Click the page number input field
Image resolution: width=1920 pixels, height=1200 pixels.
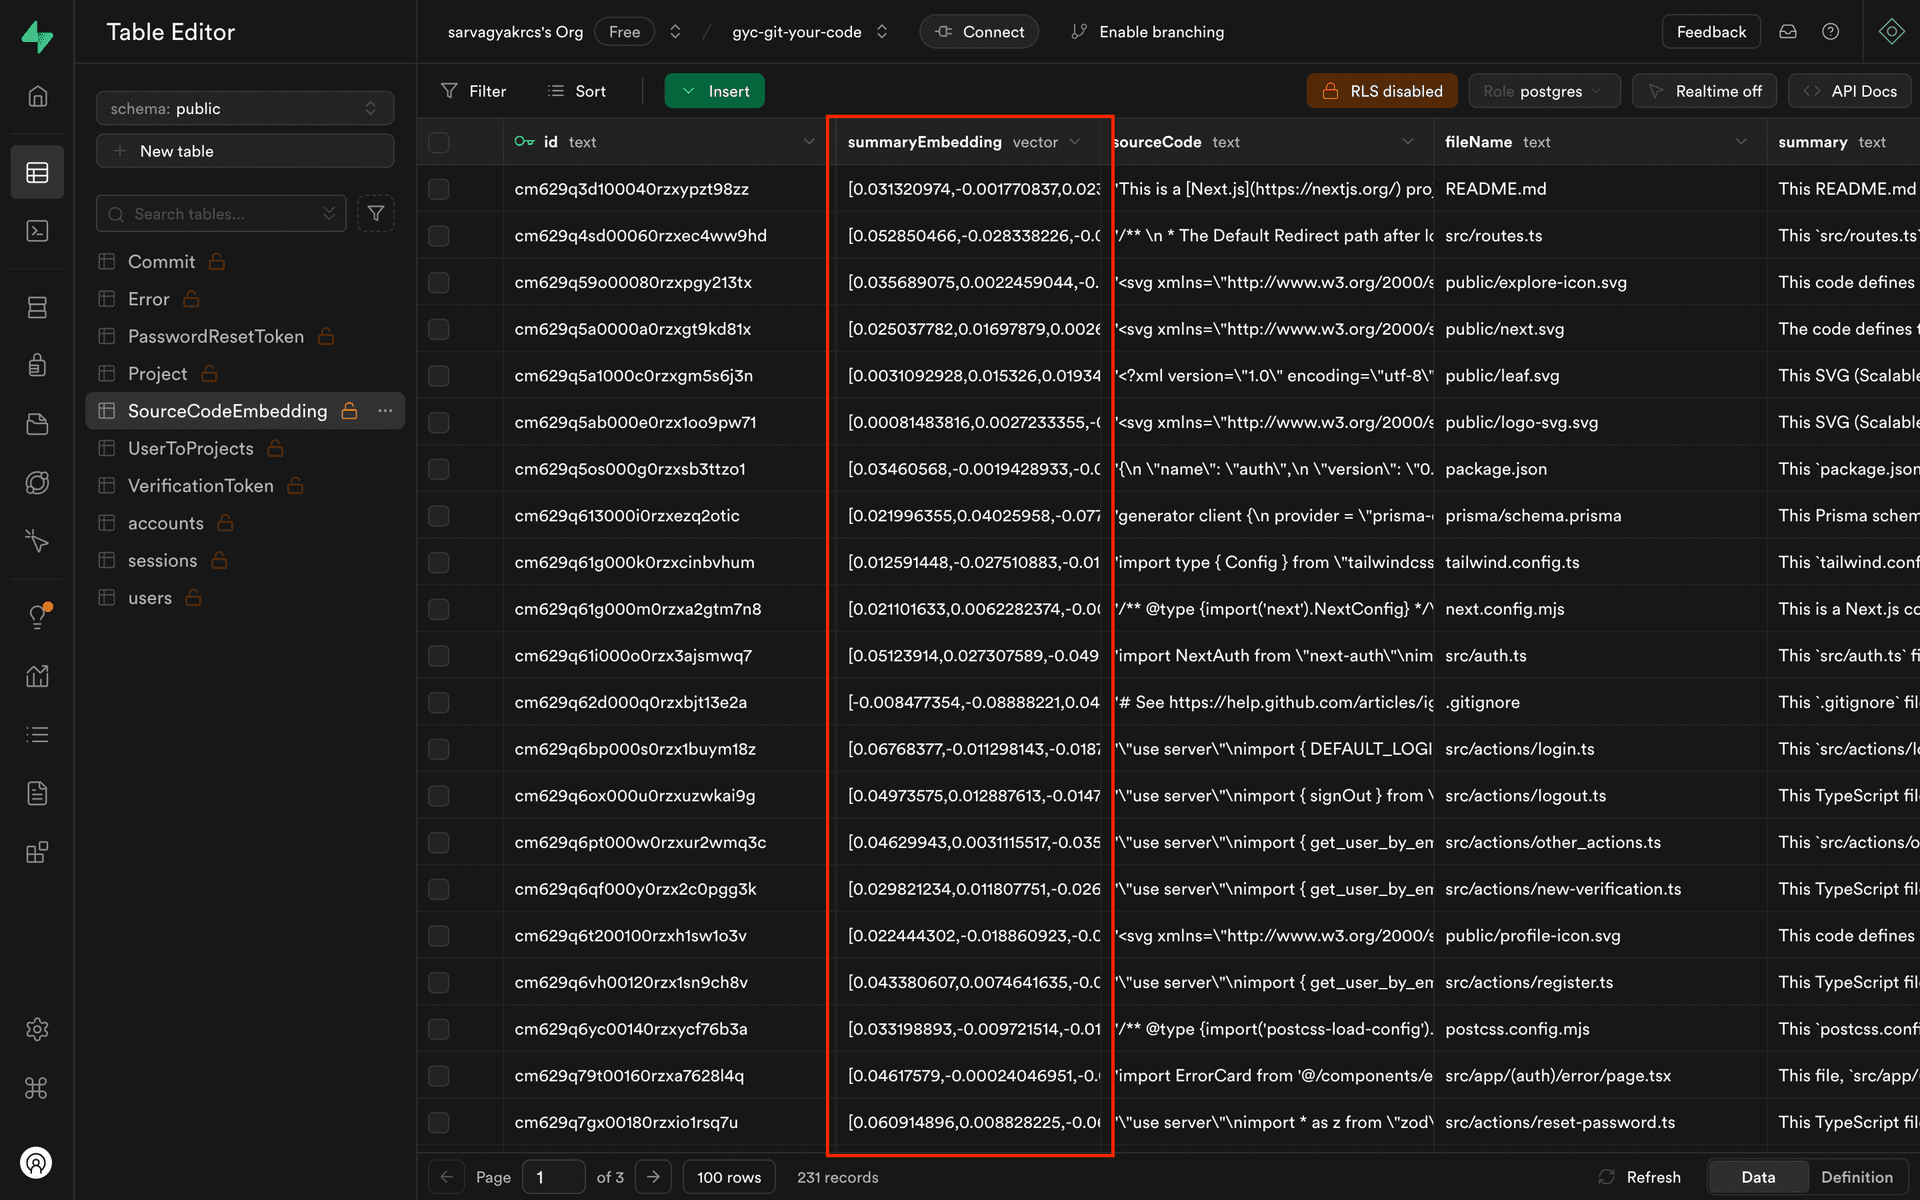[x=555, y=1177]
